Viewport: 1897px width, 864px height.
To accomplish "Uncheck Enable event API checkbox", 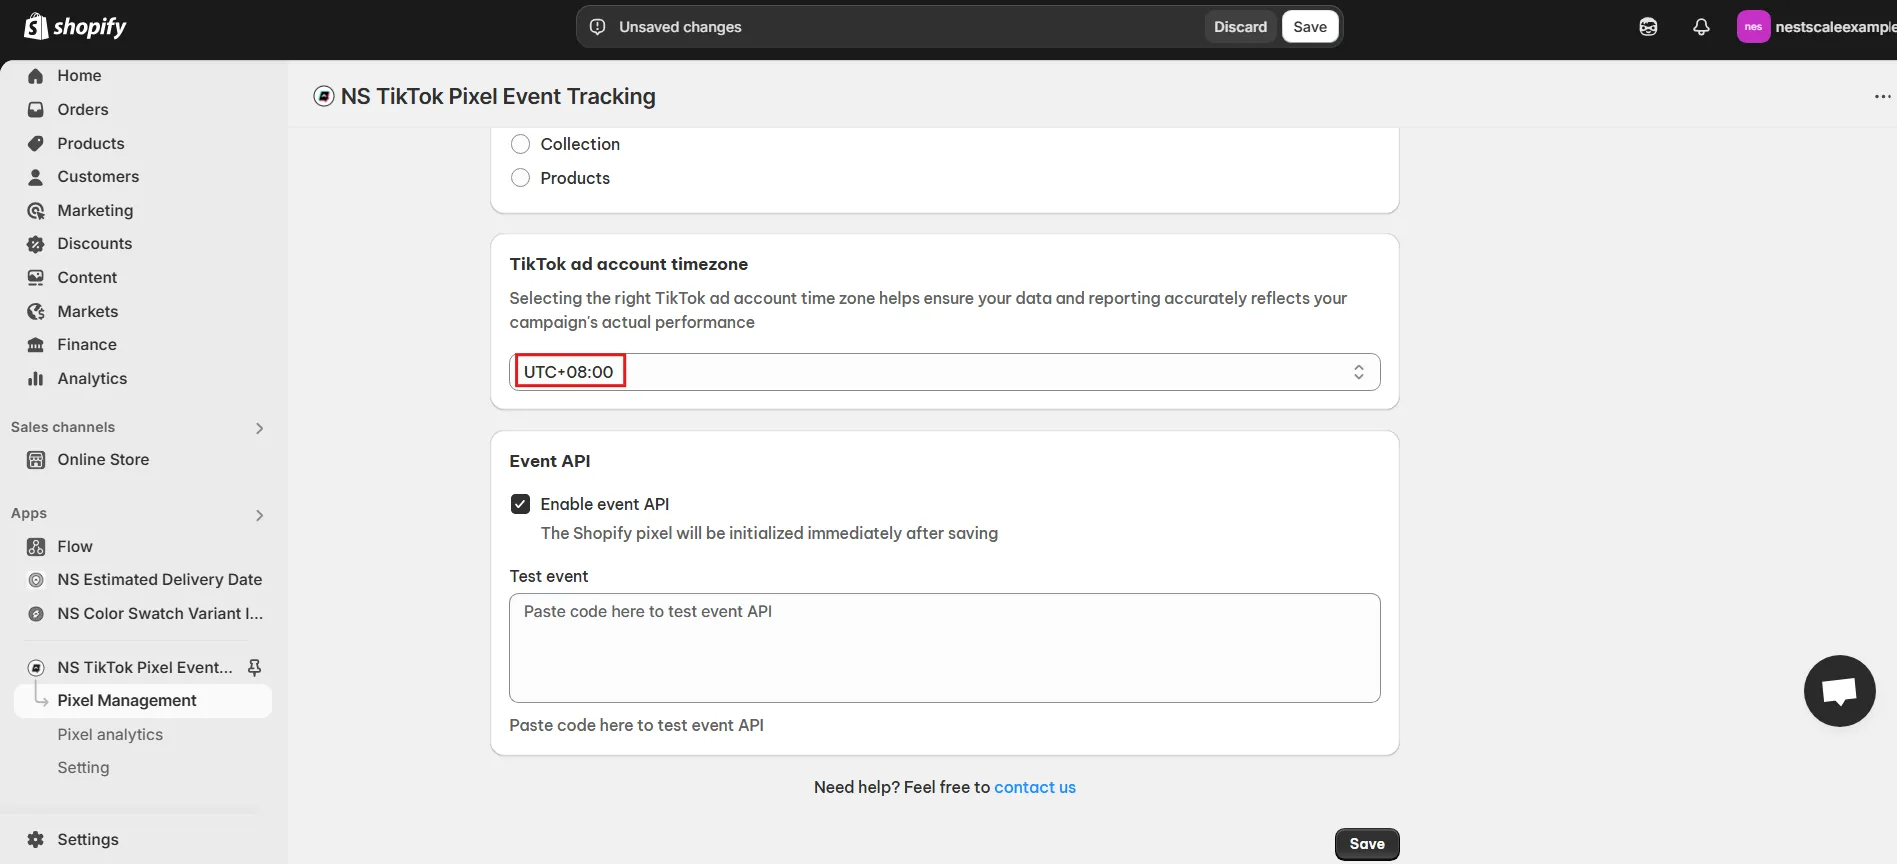I will pos(520,504).
